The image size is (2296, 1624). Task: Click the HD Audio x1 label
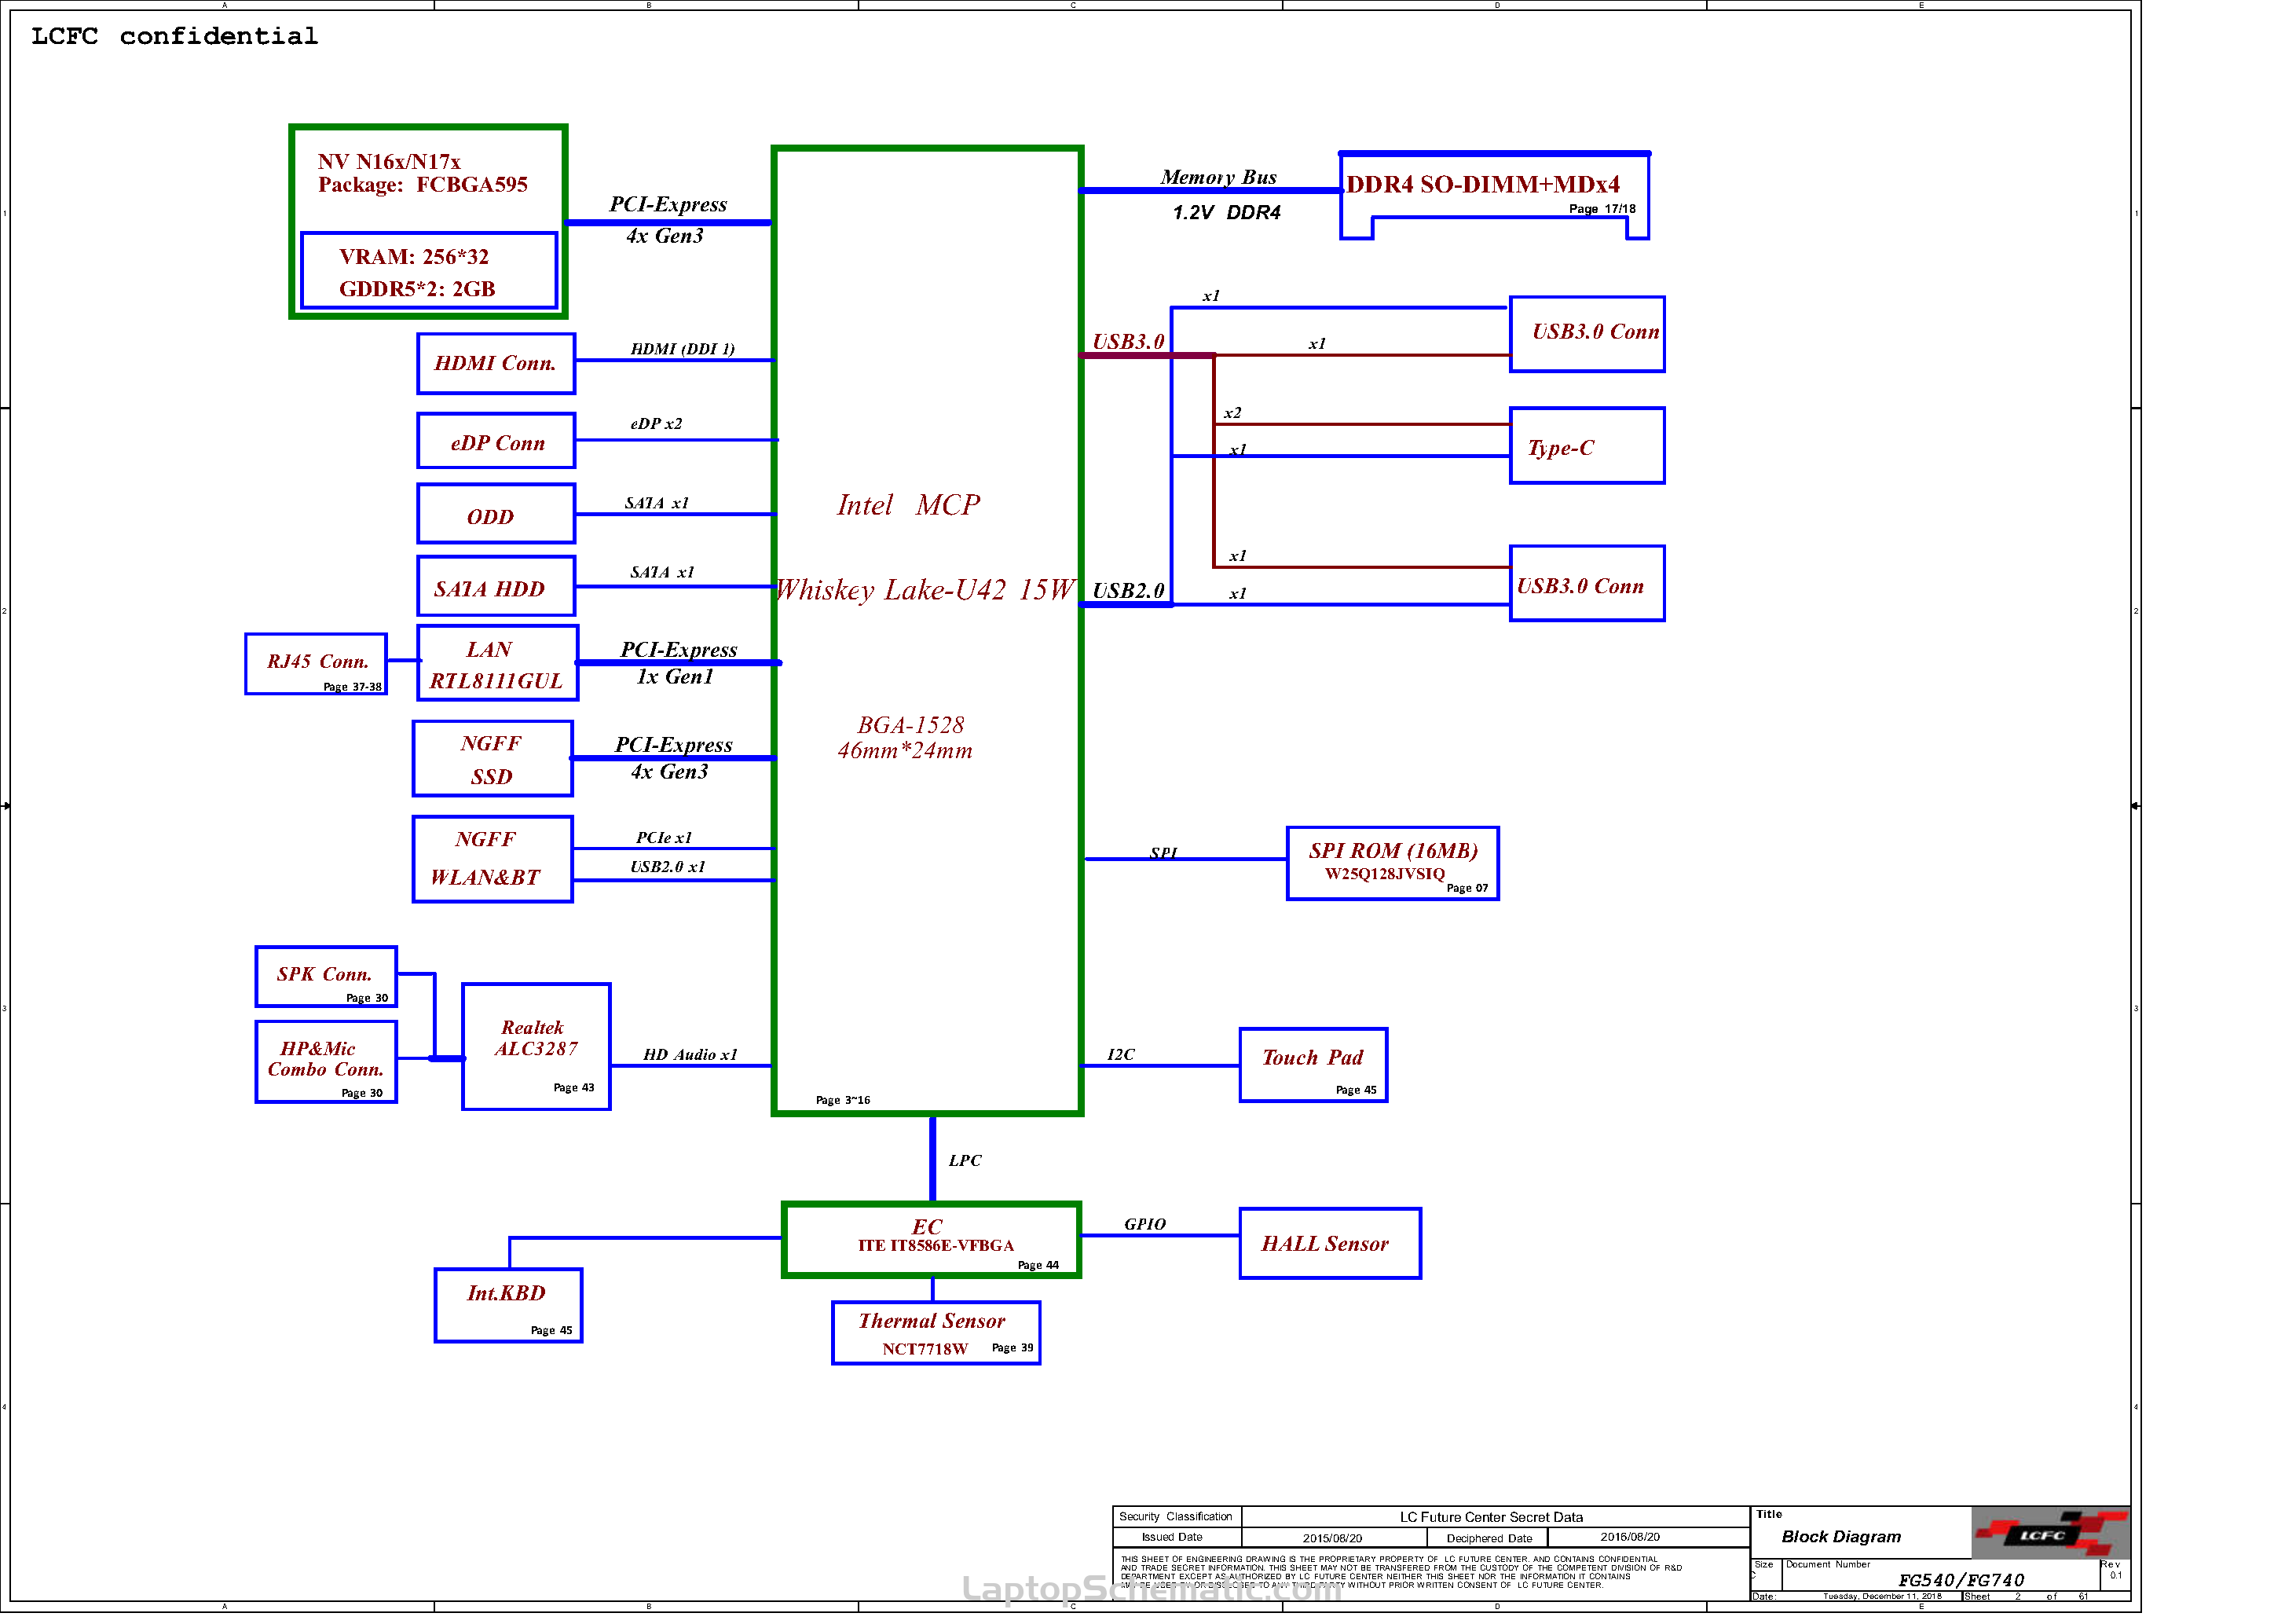point(691,1055)
